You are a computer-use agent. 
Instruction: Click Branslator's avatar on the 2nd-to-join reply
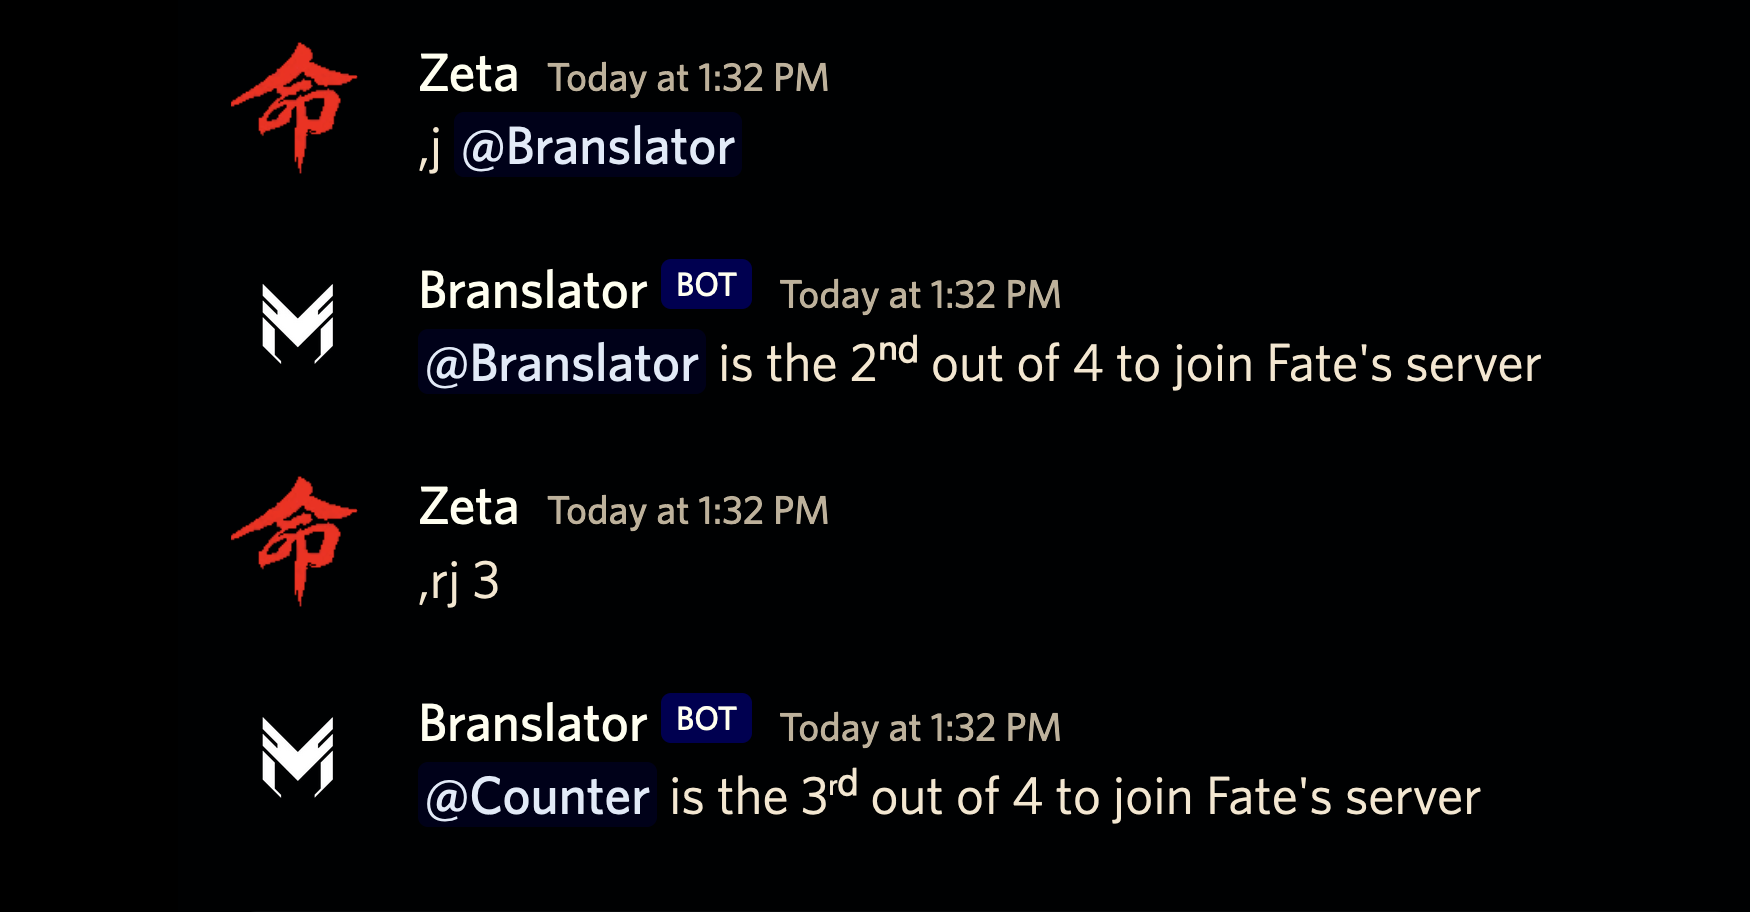pyautogui.click(x=297, y=324)
